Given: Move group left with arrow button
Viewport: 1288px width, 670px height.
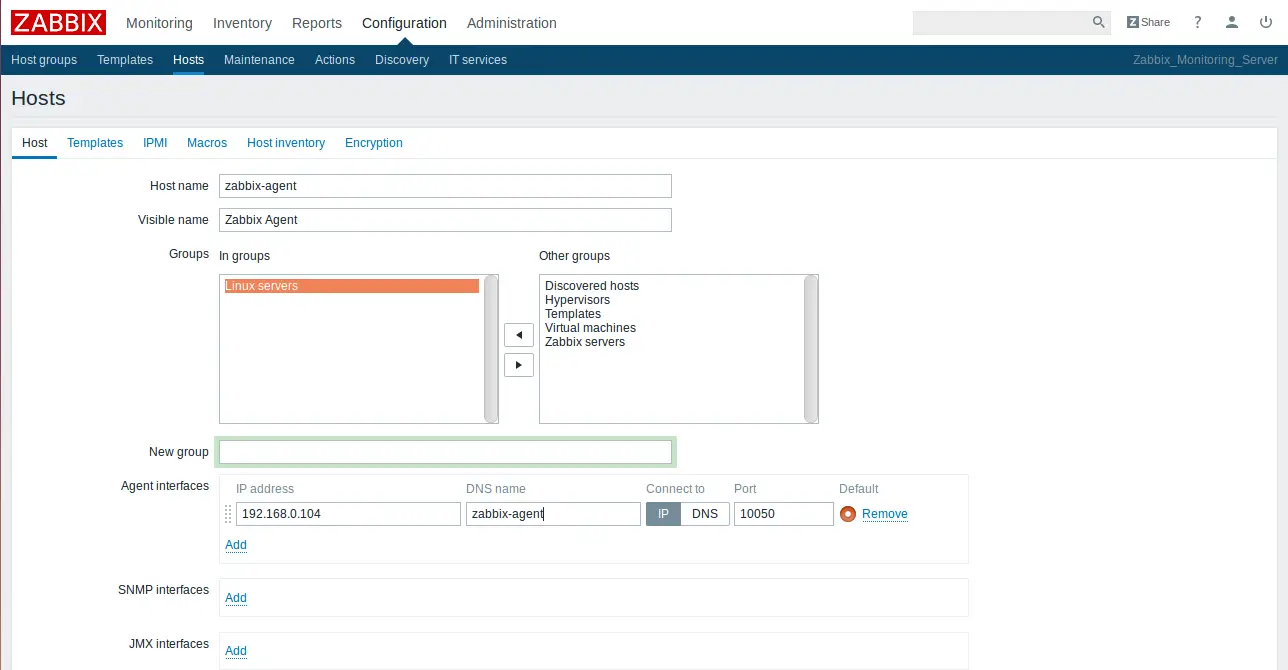Looking at the screenshot, I should 518,334.
